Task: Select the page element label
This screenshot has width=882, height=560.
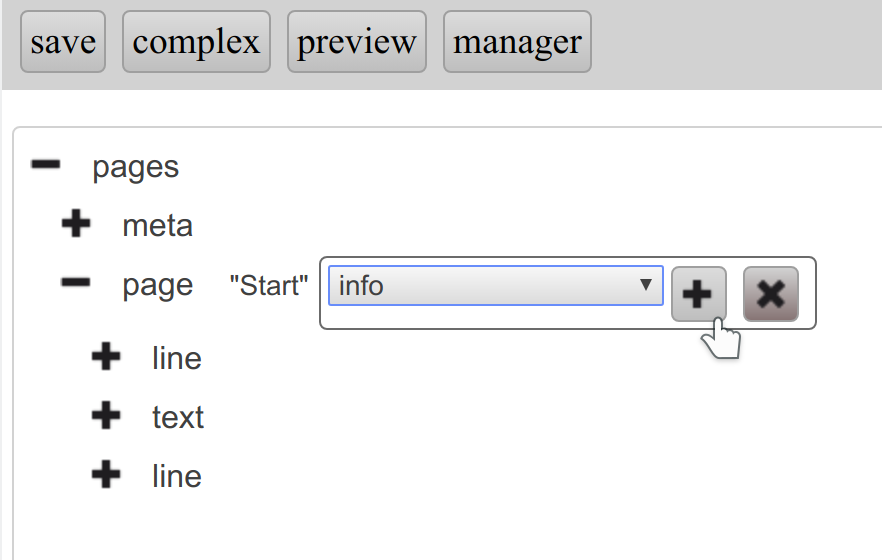Action: (x=157, y=286)
